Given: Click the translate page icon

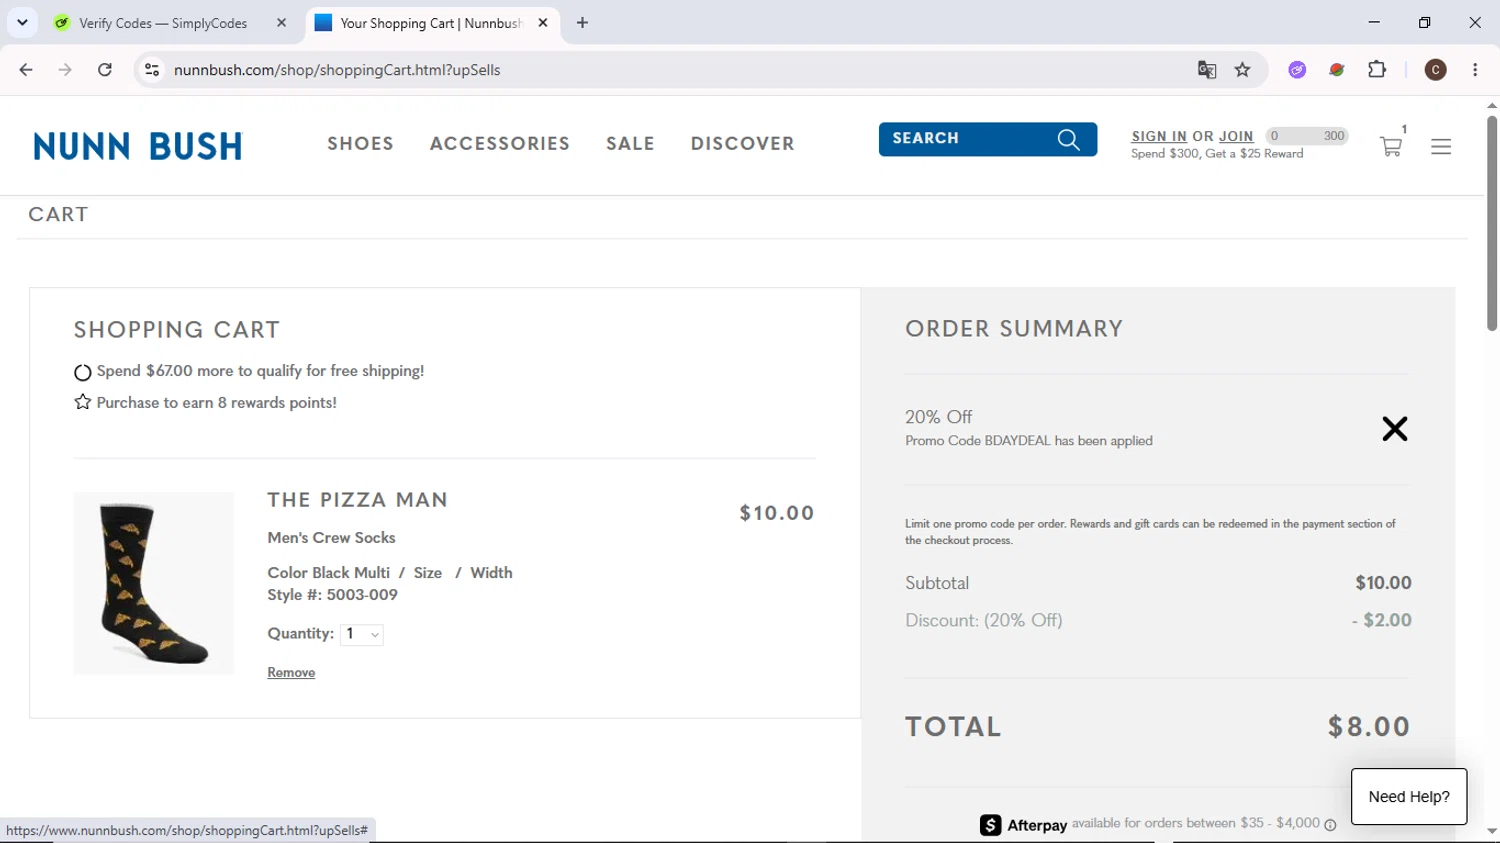Looking at the screenshot, I should point(1207,70).
